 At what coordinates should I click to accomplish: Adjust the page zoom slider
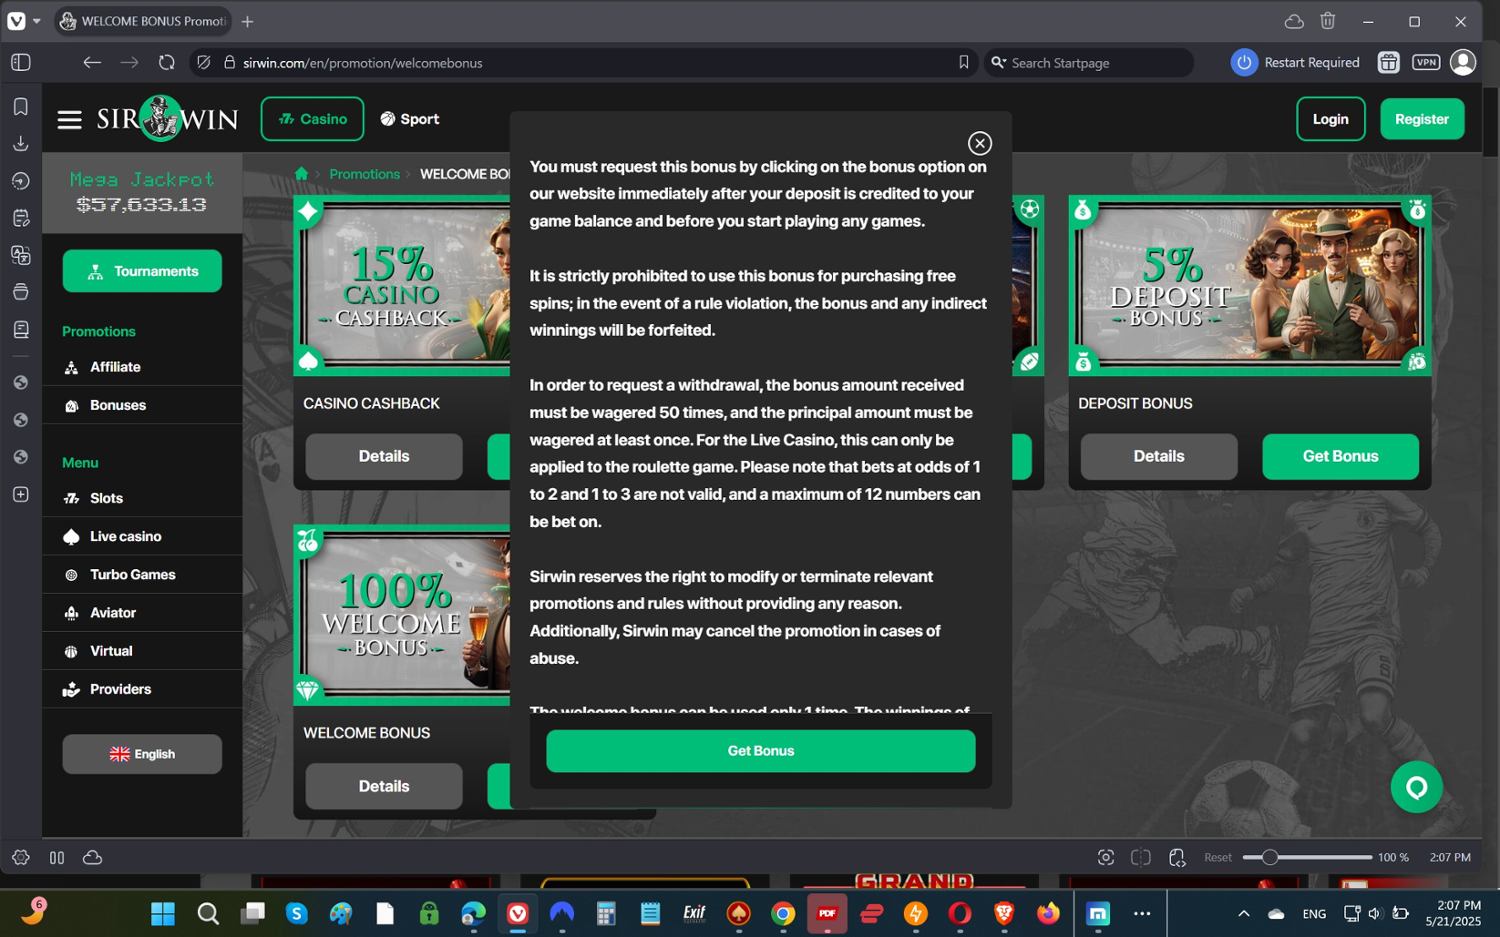[x=1269, y=857]
